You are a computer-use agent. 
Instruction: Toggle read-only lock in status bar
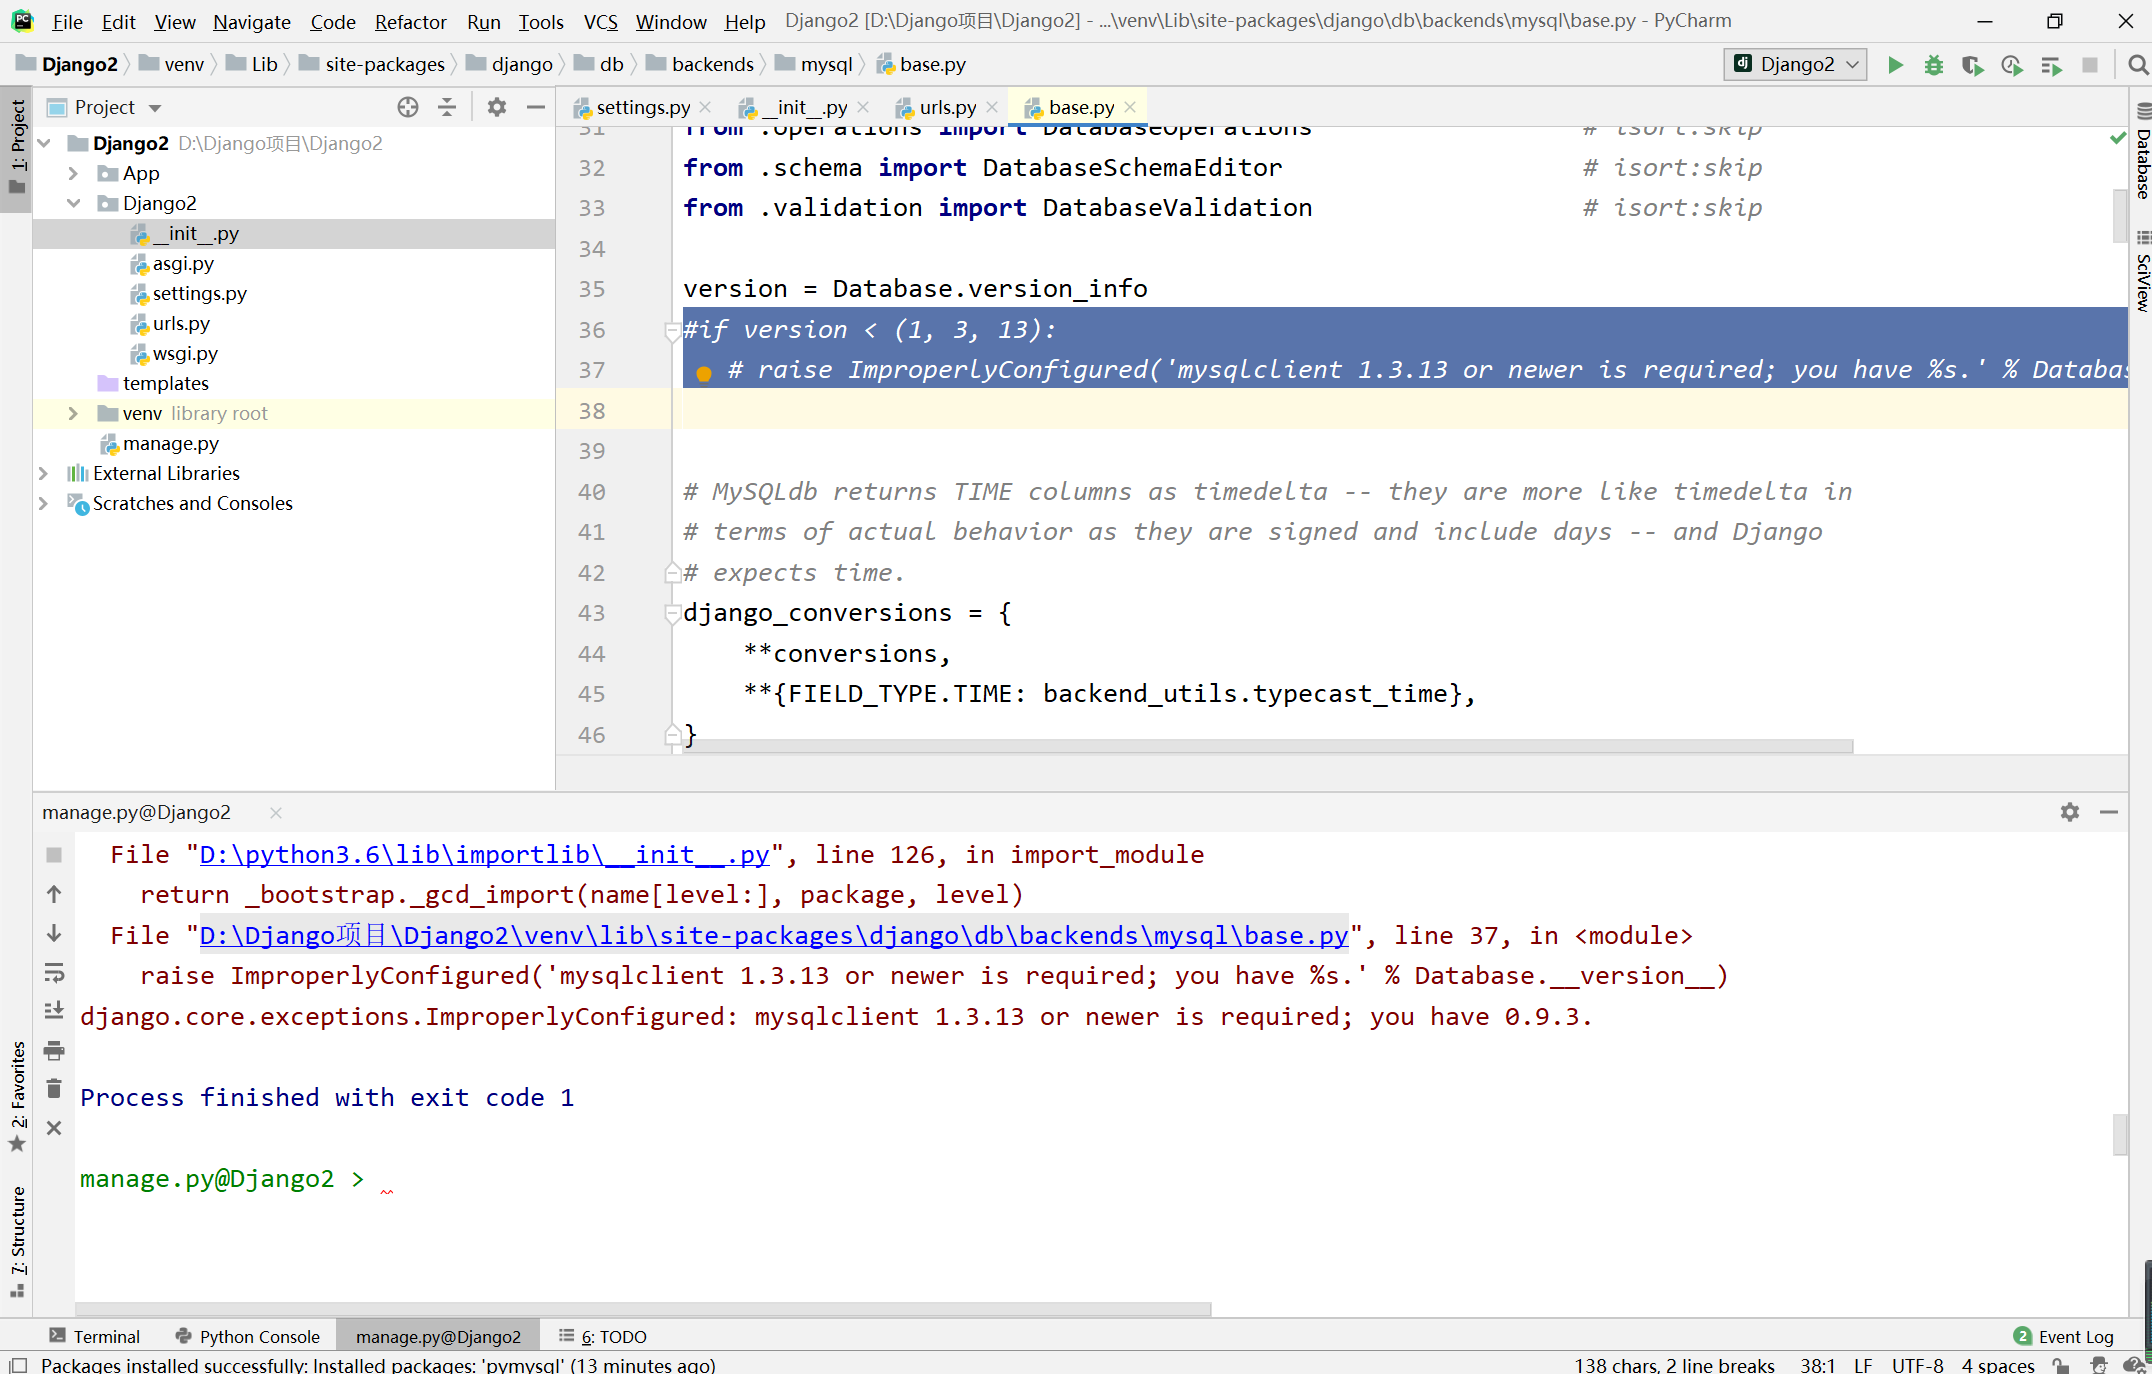2061,1365
